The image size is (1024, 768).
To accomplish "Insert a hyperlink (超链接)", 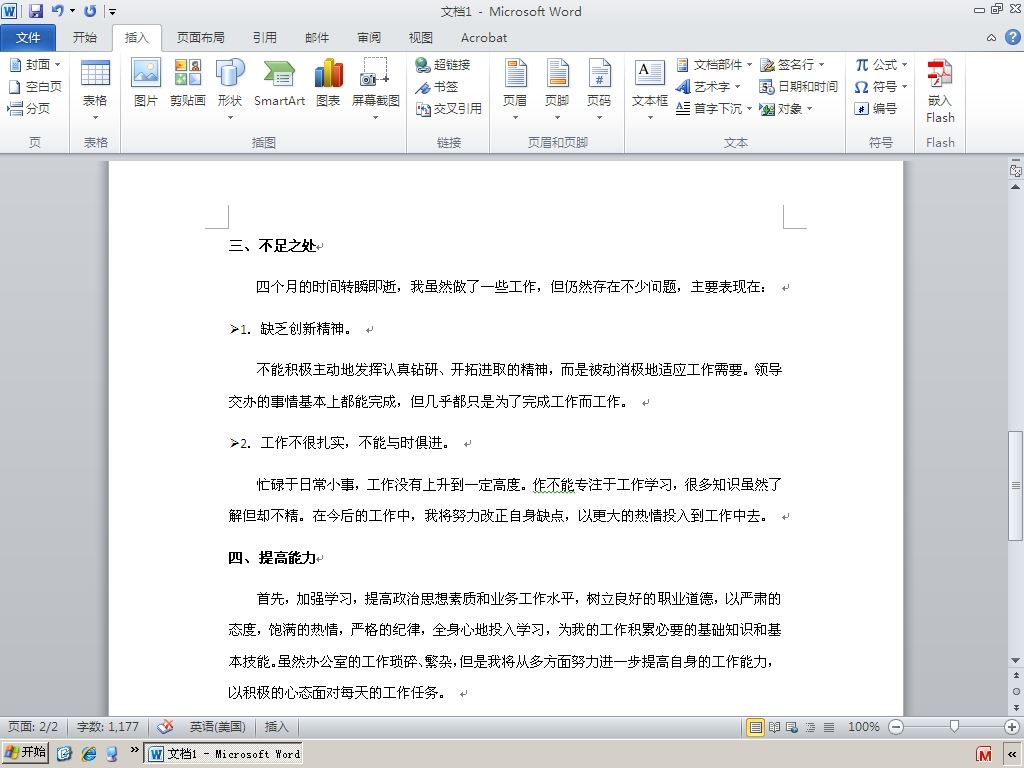I will coord(443,65).
